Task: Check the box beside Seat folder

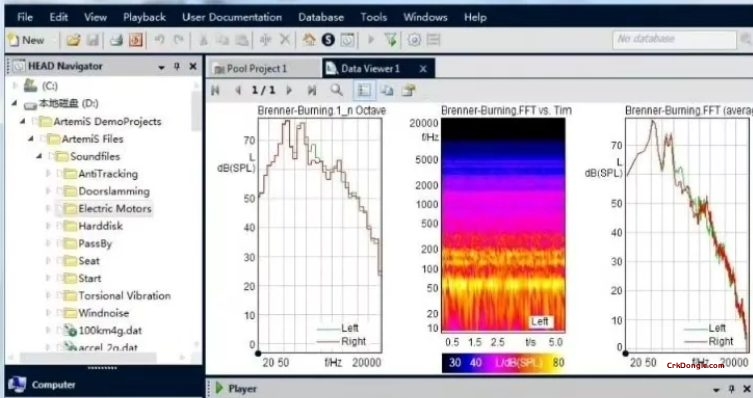Action: tap(60, 261)
